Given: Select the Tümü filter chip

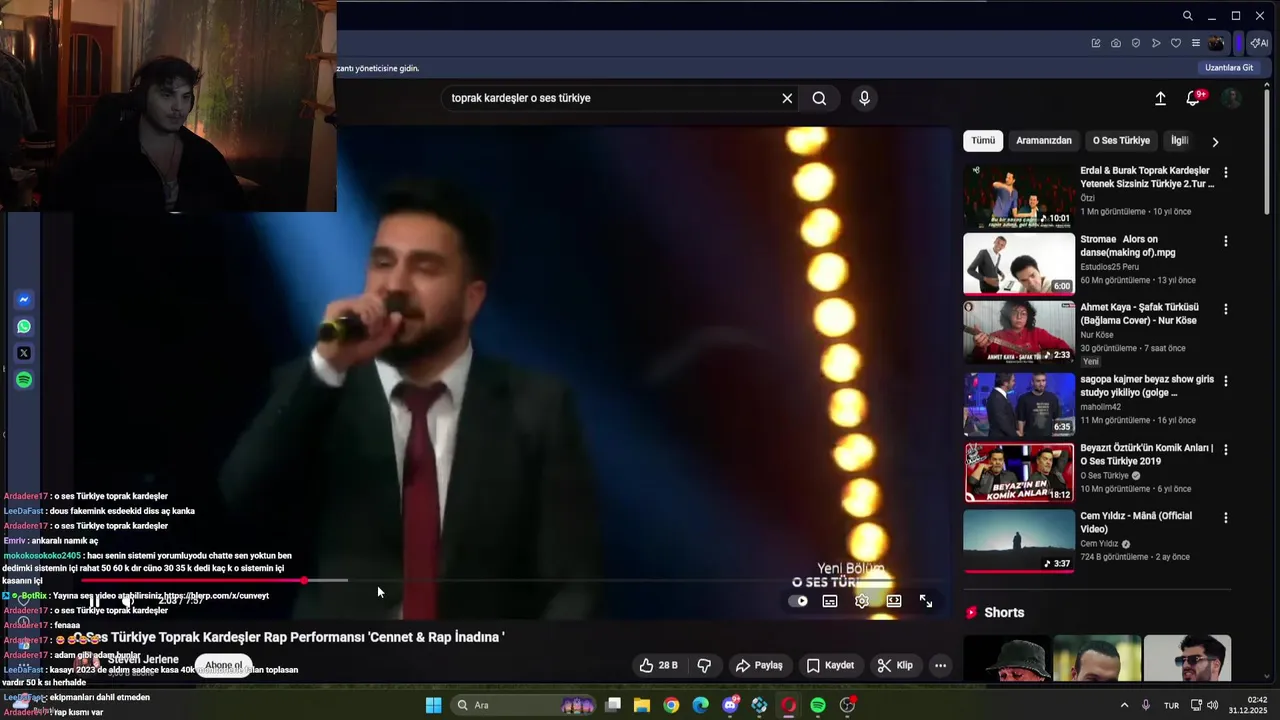Looking at the screenshot, I should point(983,141).
